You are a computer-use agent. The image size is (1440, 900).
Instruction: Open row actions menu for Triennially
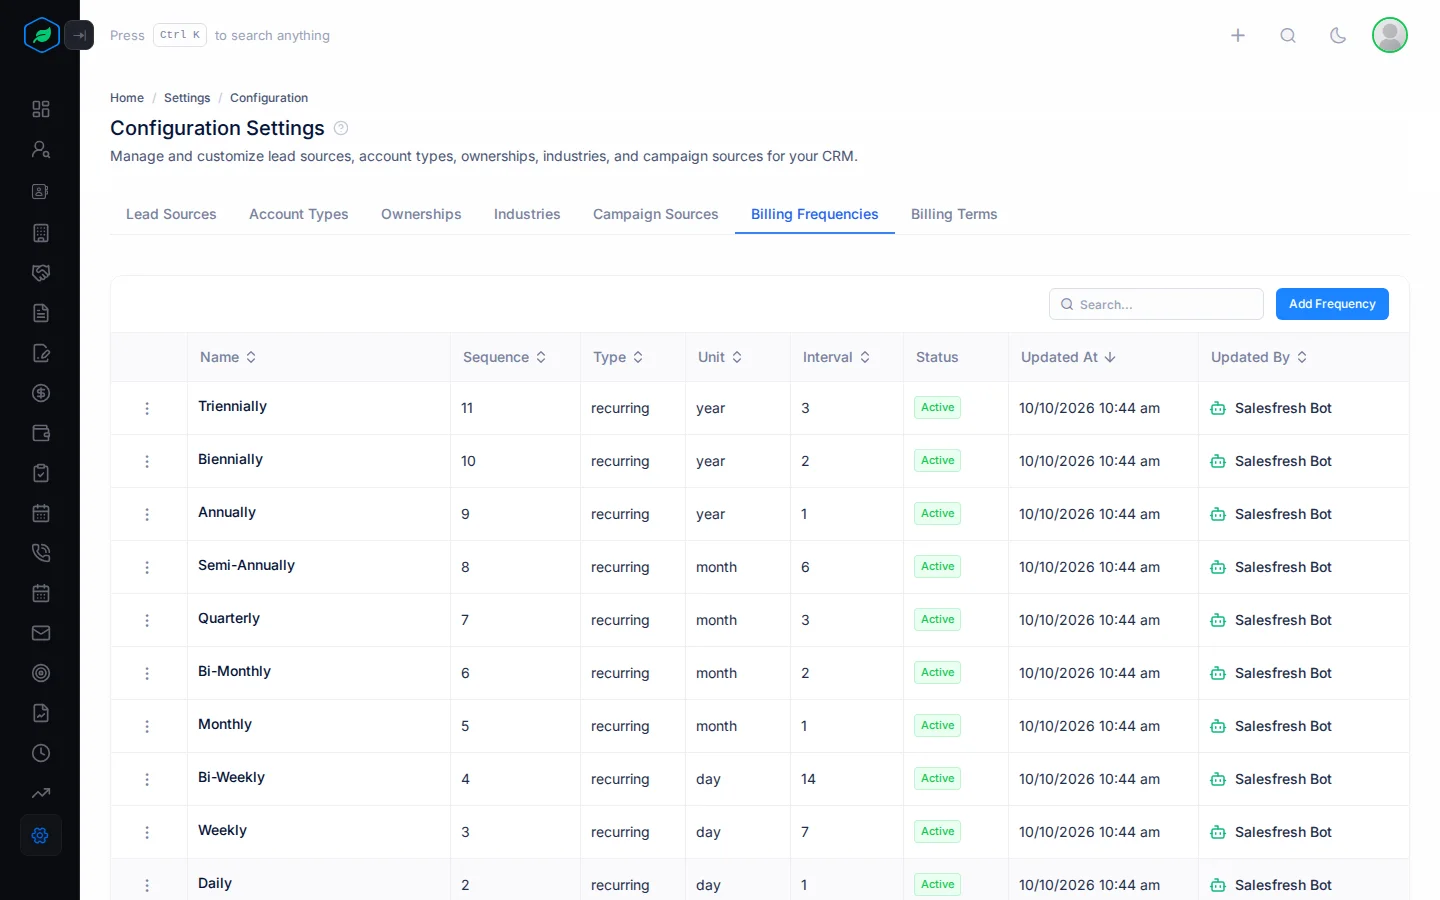pyautogui.click(x=147, y=408)
